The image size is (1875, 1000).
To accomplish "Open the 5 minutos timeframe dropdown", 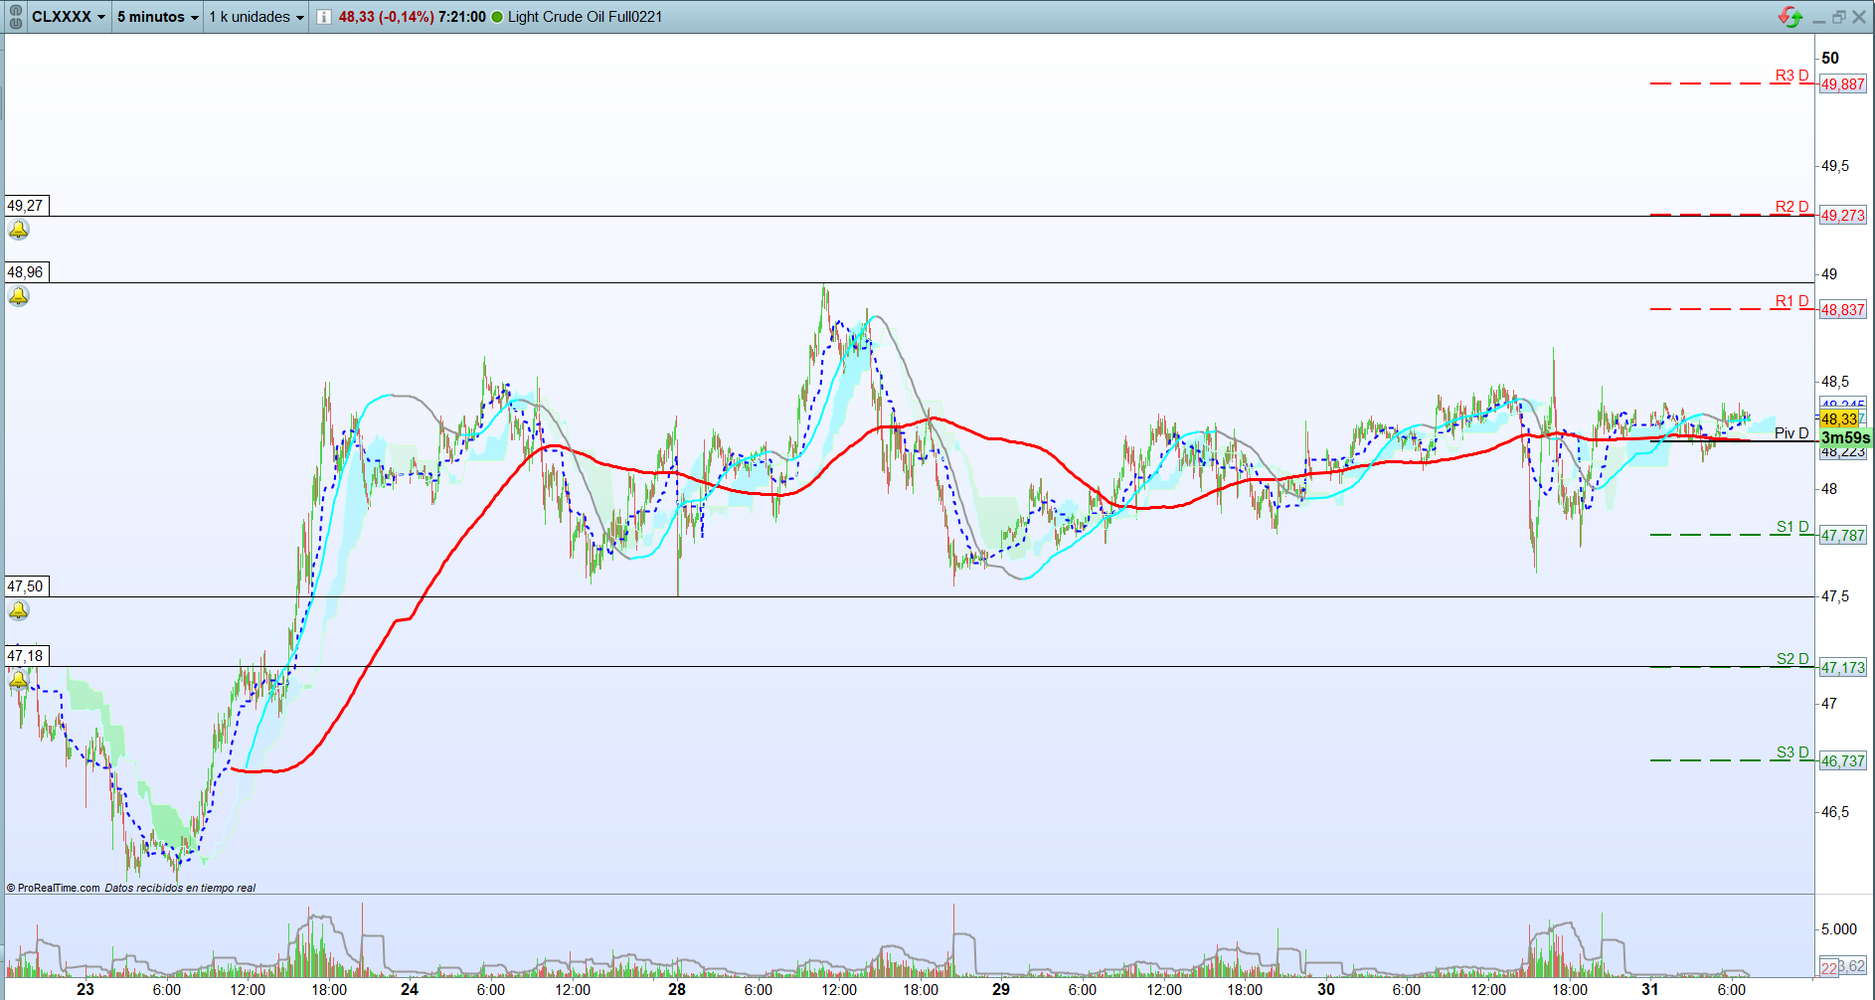I will pos(157,17).
